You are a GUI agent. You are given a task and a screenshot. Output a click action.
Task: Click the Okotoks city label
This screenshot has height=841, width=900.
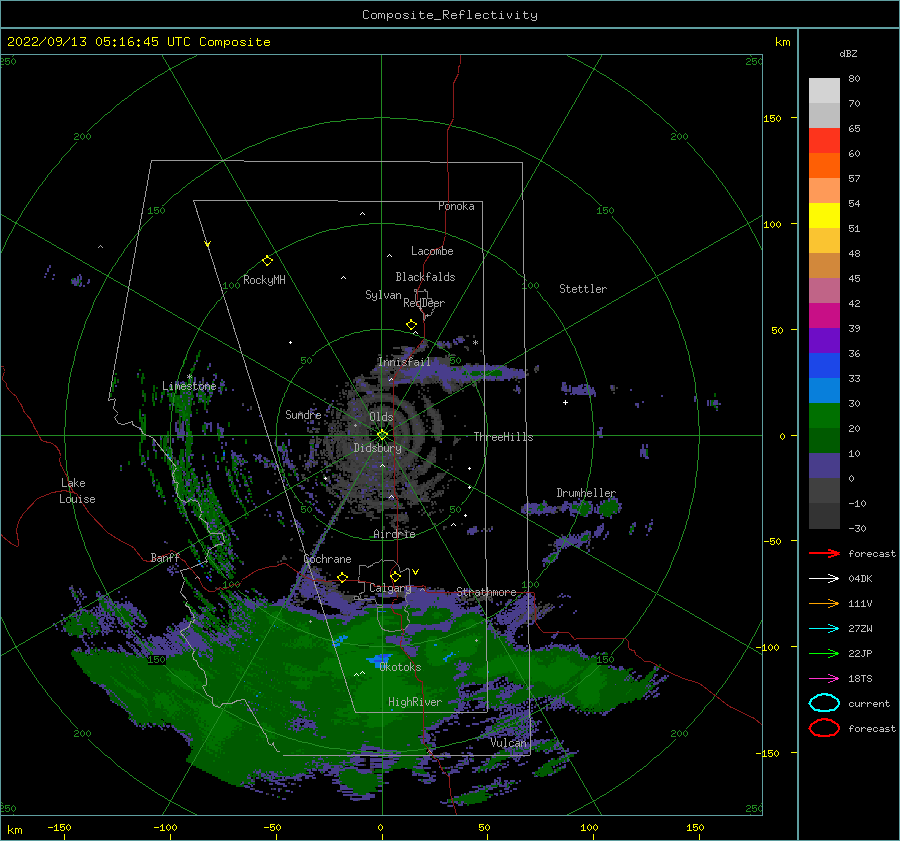coord(400,667)
